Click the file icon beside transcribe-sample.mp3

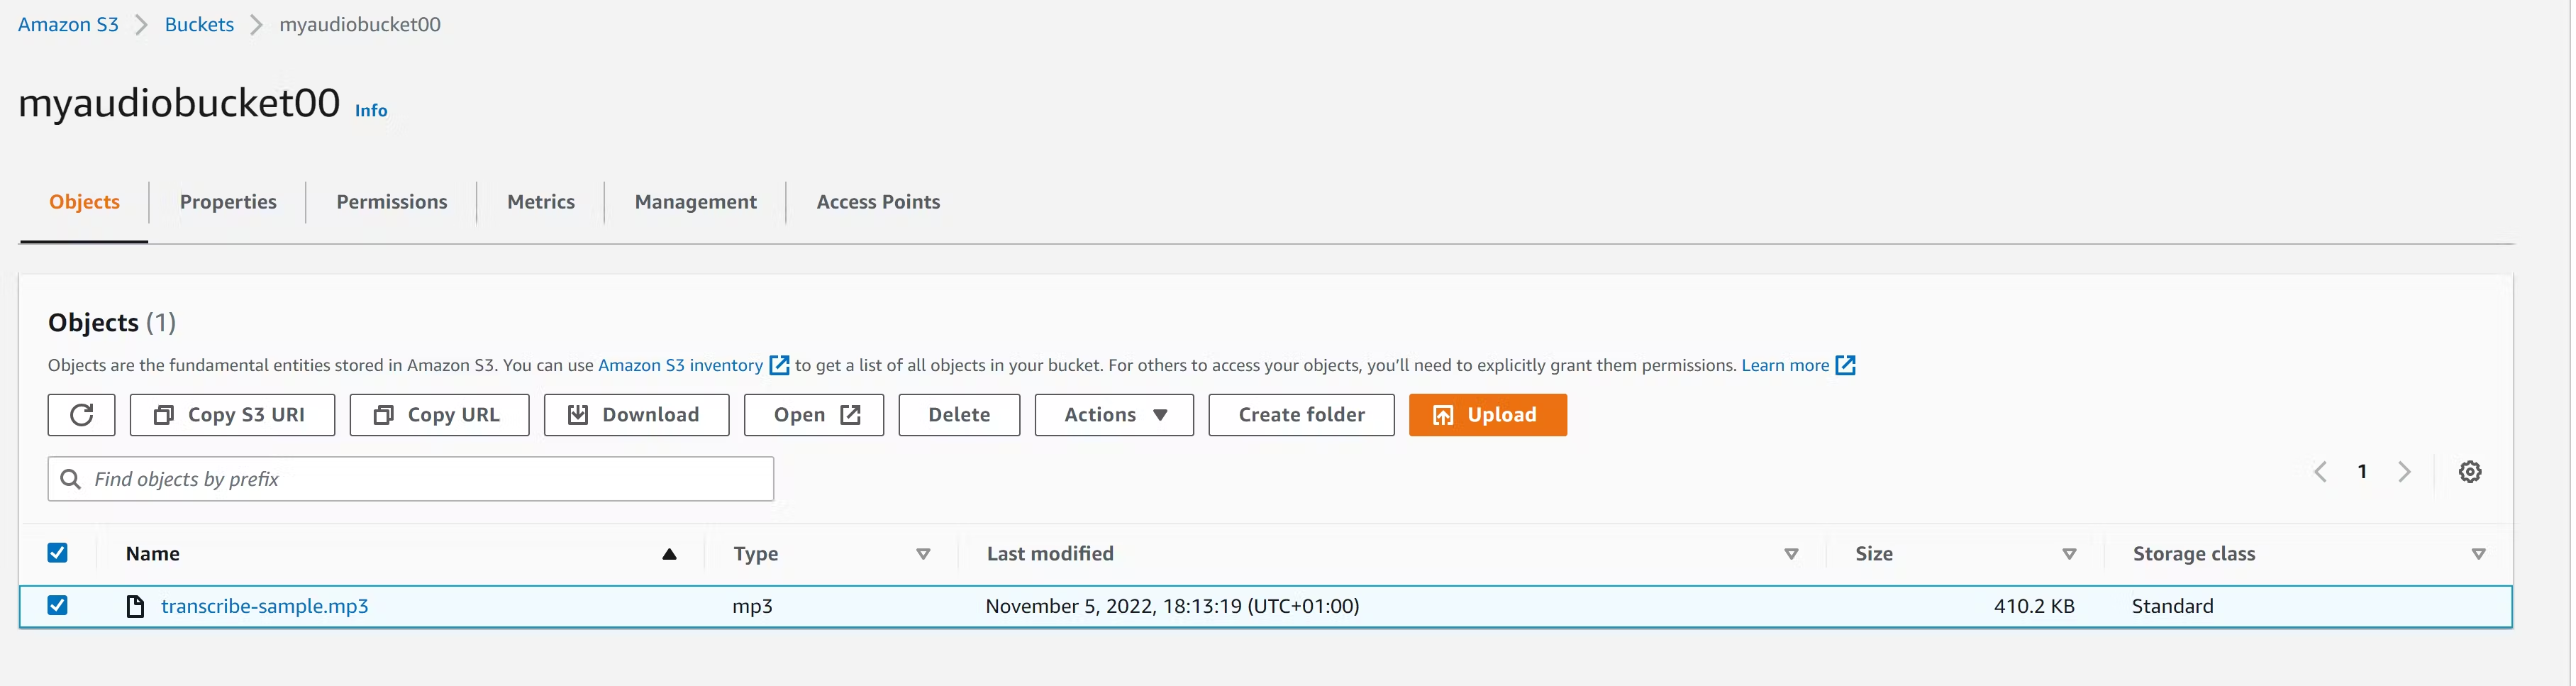tap(135, 607)
